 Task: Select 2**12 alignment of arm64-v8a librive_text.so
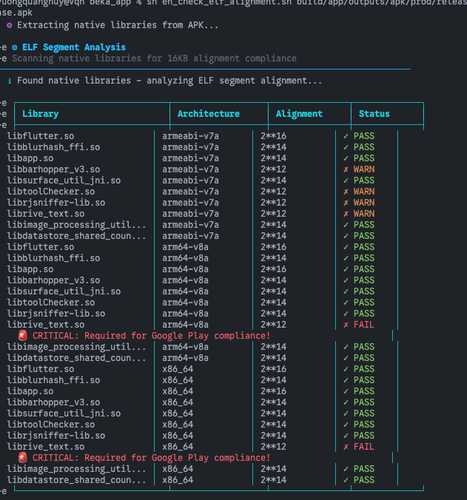click(273, 325)
